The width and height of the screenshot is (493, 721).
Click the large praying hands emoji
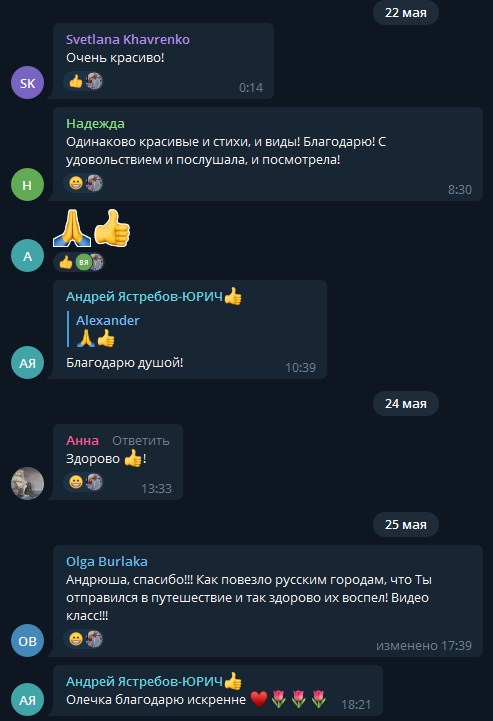[72, 229]
